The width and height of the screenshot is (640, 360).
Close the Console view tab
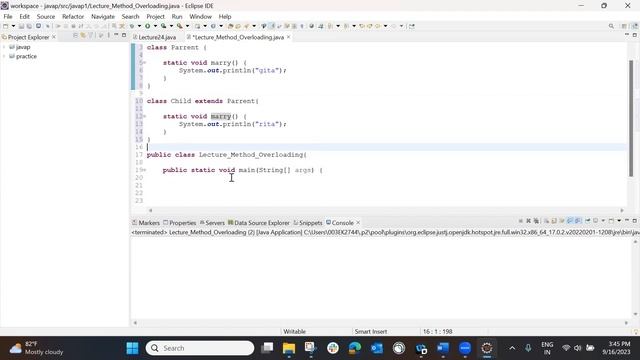coord(358,223)
